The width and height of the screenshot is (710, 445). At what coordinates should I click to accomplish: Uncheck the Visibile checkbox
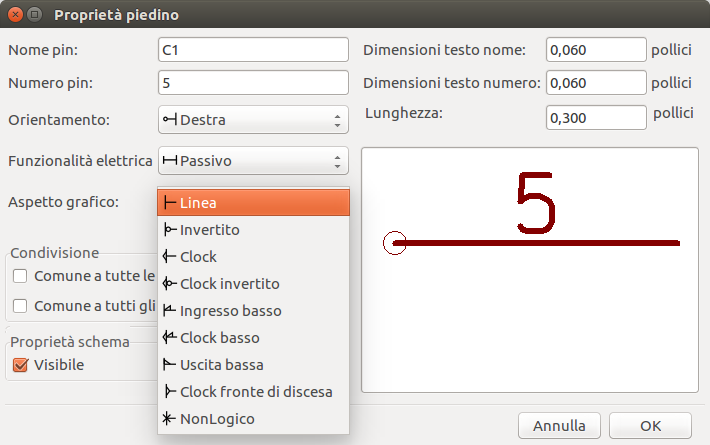[20, 365]
